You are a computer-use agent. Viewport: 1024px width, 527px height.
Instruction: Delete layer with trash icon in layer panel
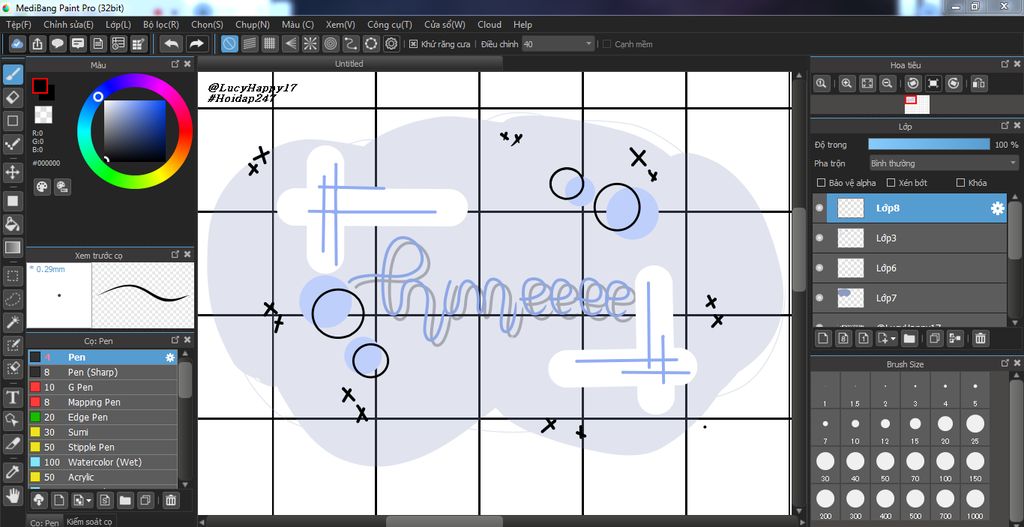980,338
